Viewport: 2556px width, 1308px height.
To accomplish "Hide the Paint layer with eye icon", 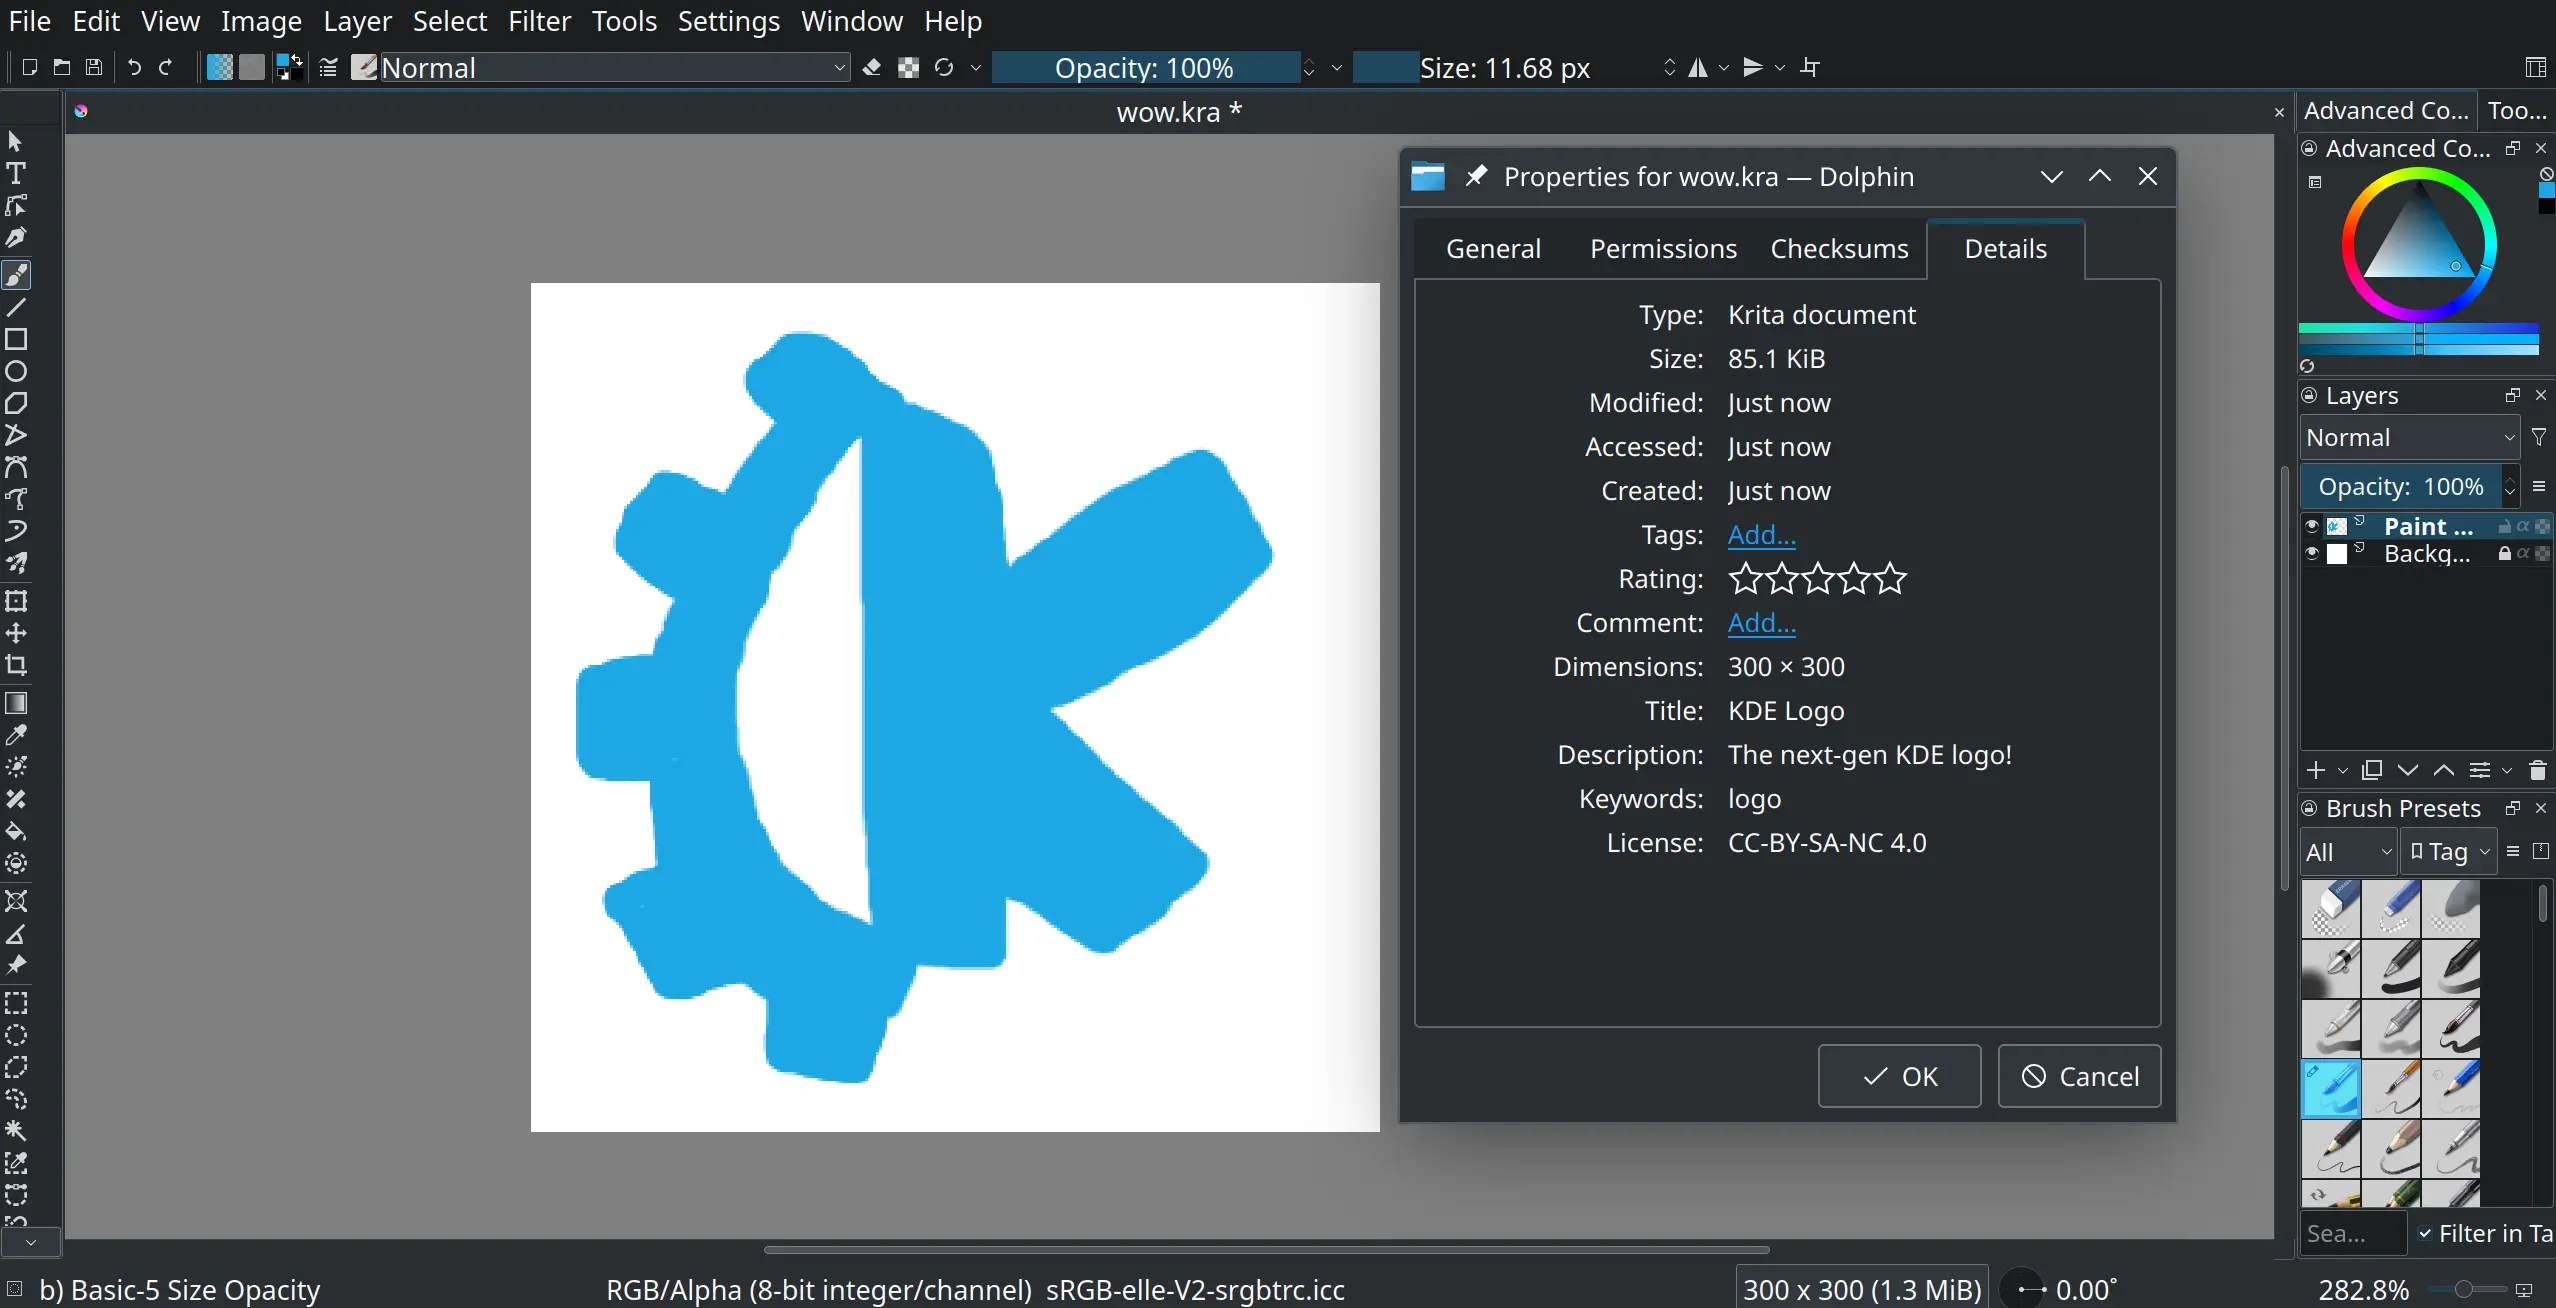I will (x=2312, y=526).
